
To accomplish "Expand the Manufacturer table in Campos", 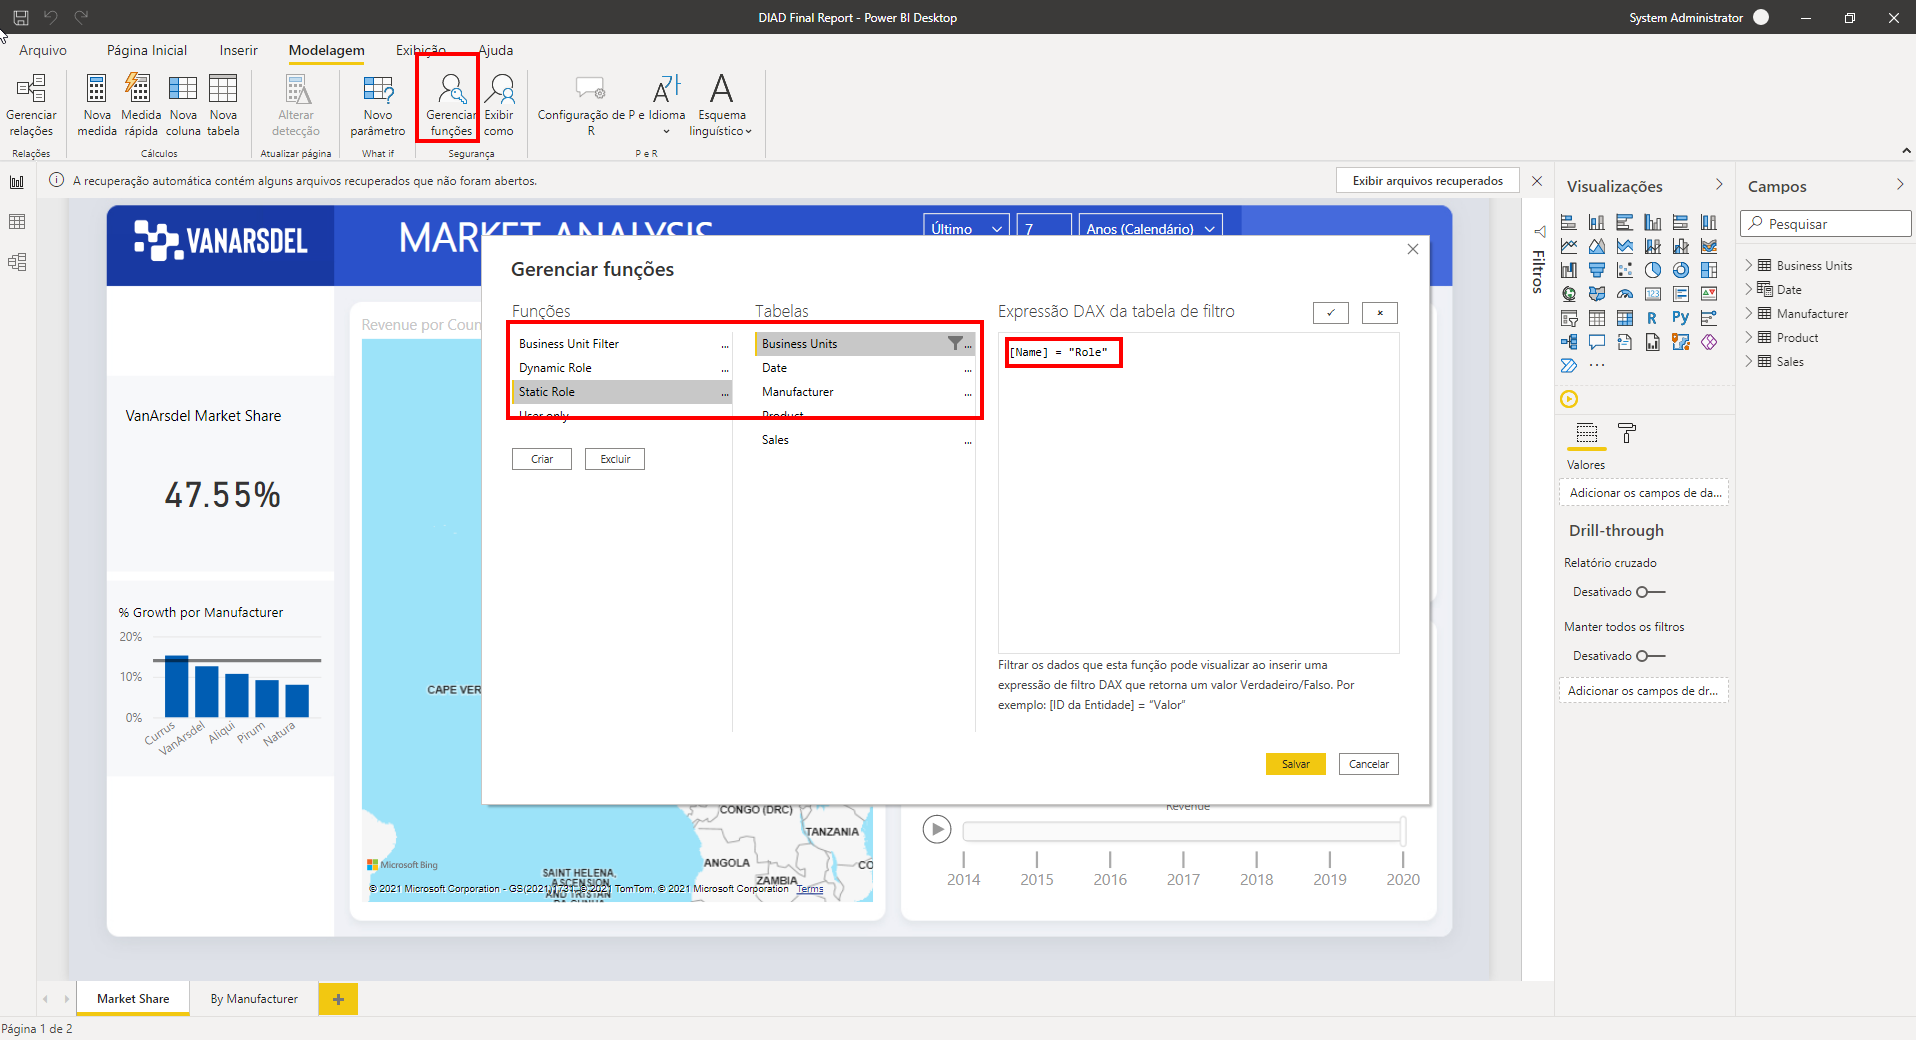I will tap(1749, 313).
